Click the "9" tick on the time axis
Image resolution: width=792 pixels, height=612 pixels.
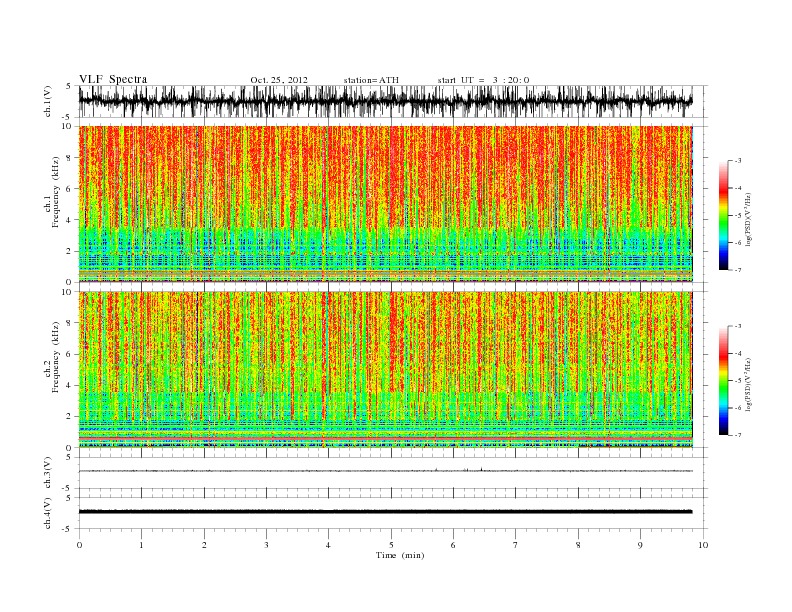pos(640,545)
